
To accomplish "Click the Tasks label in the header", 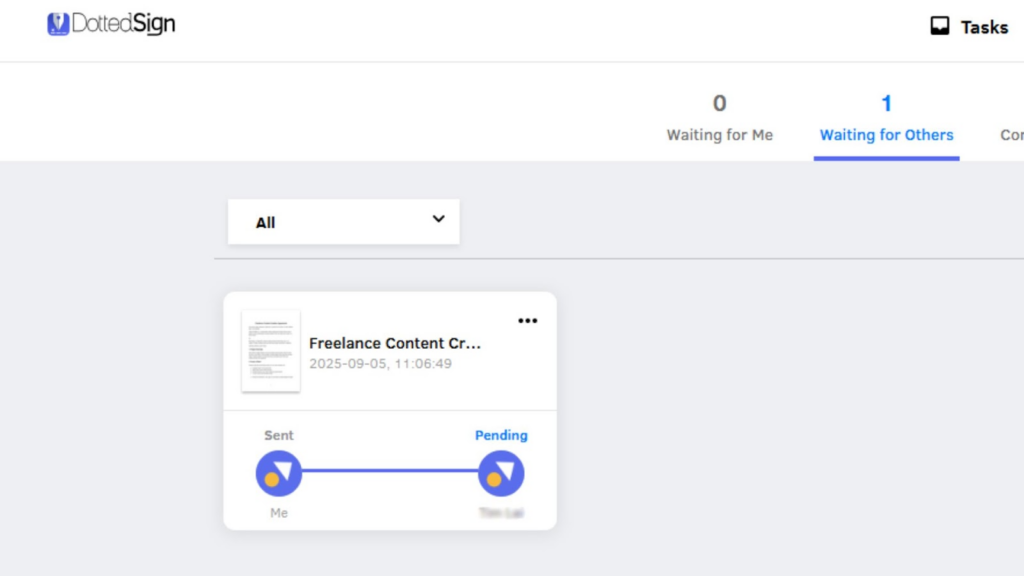I will (984, 27).
